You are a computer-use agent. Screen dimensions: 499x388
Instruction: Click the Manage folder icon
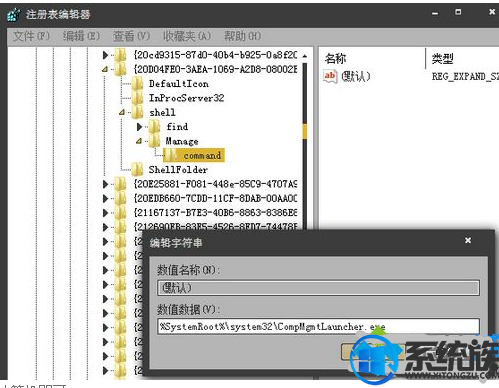coord(154,141)
